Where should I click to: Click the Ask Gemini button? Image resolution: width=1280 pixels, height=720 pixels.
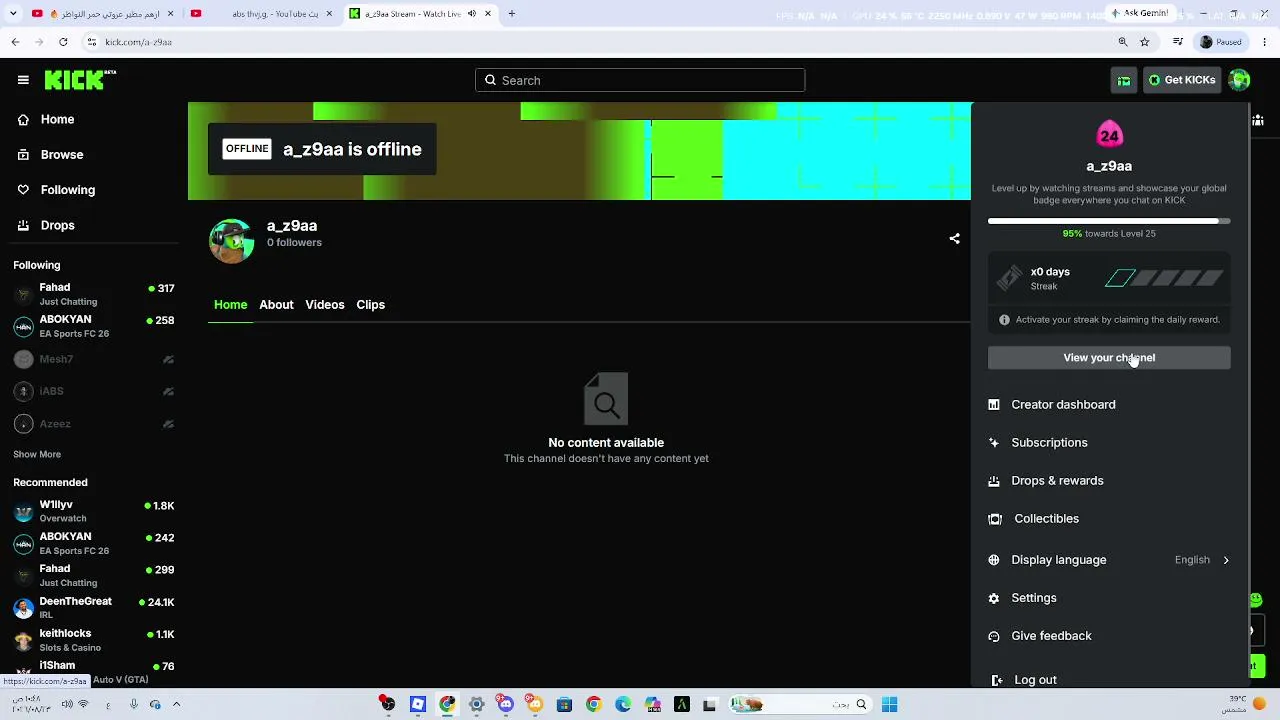[x=1140, y=13]
